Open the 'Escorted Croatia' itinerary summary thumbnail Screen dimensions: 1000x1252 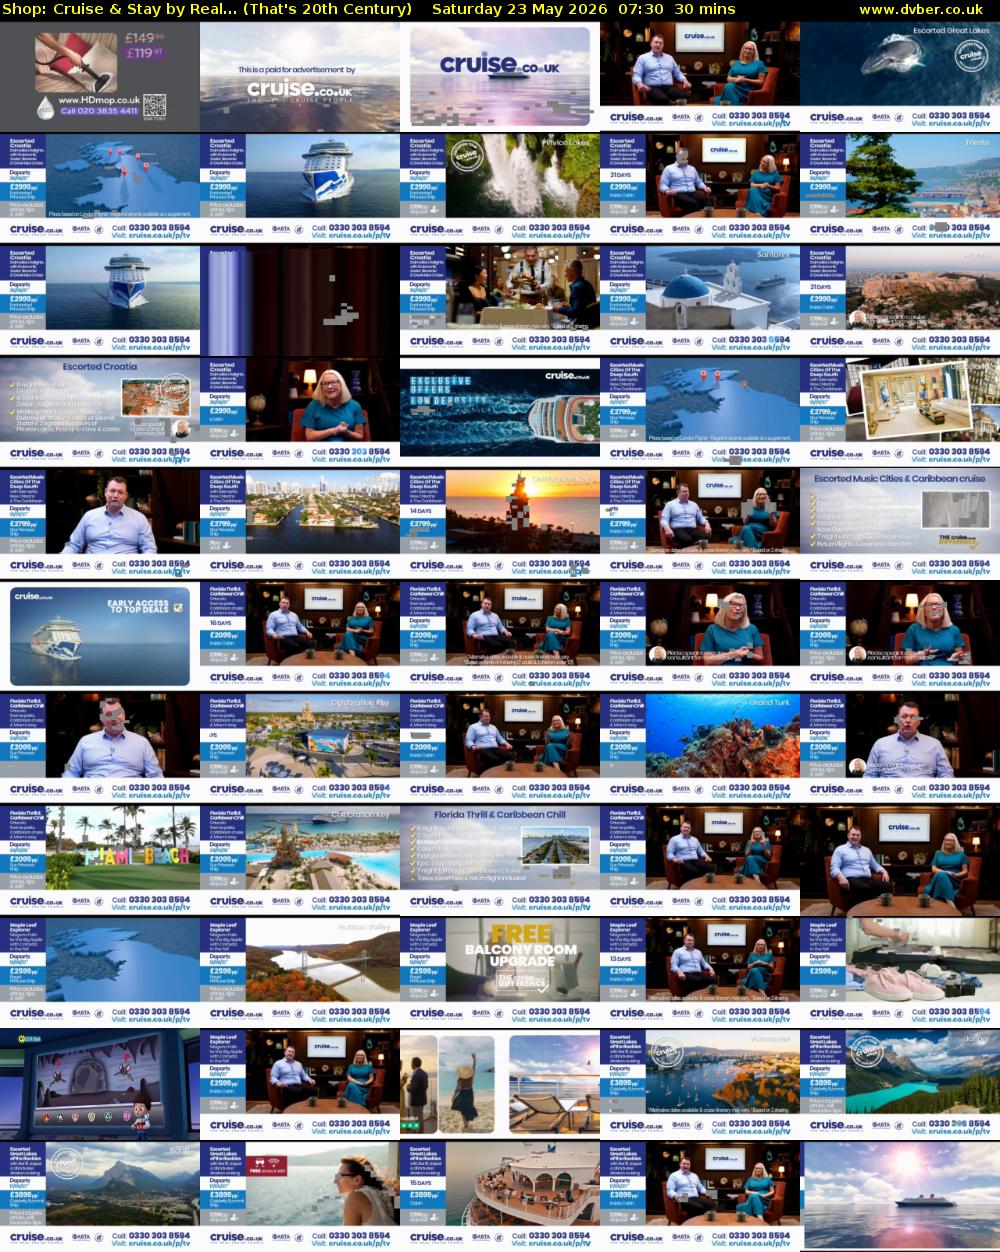pyautogui.click(x=100, y=413)
